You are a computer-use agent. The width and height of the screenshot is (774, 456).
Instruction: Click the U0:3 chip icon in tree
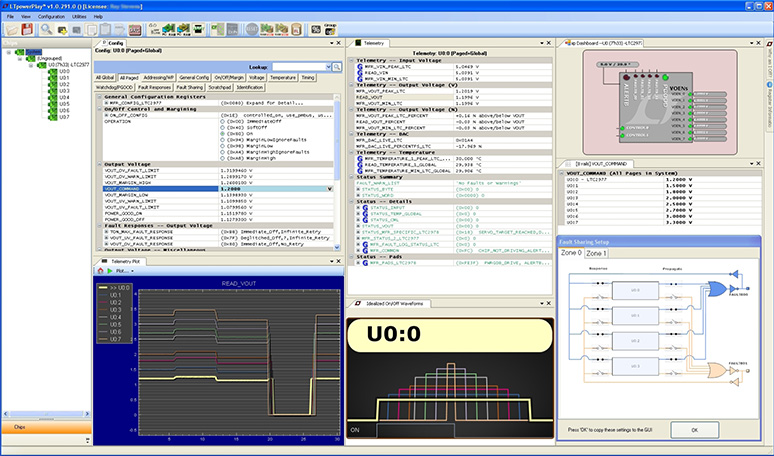(x=53, y=90)
